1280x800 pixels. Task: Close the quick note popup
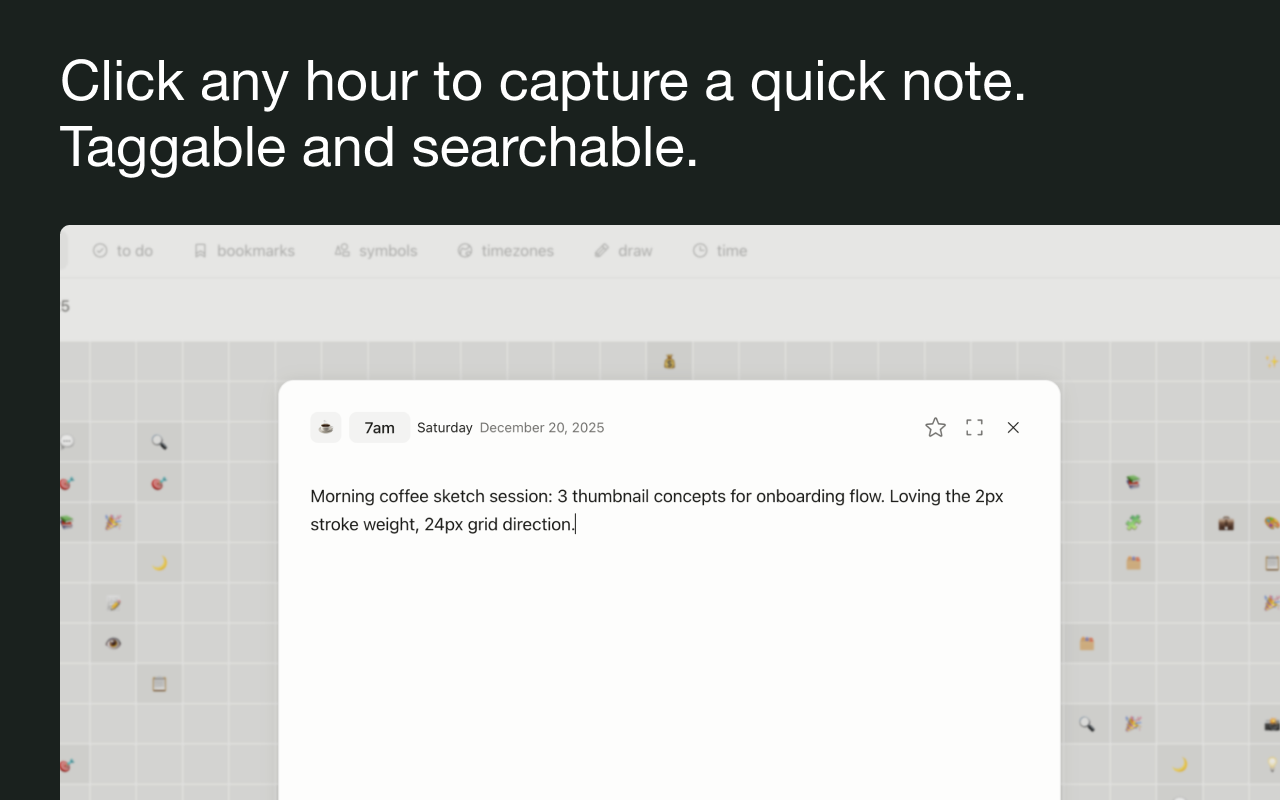[x=1013, y=428]
